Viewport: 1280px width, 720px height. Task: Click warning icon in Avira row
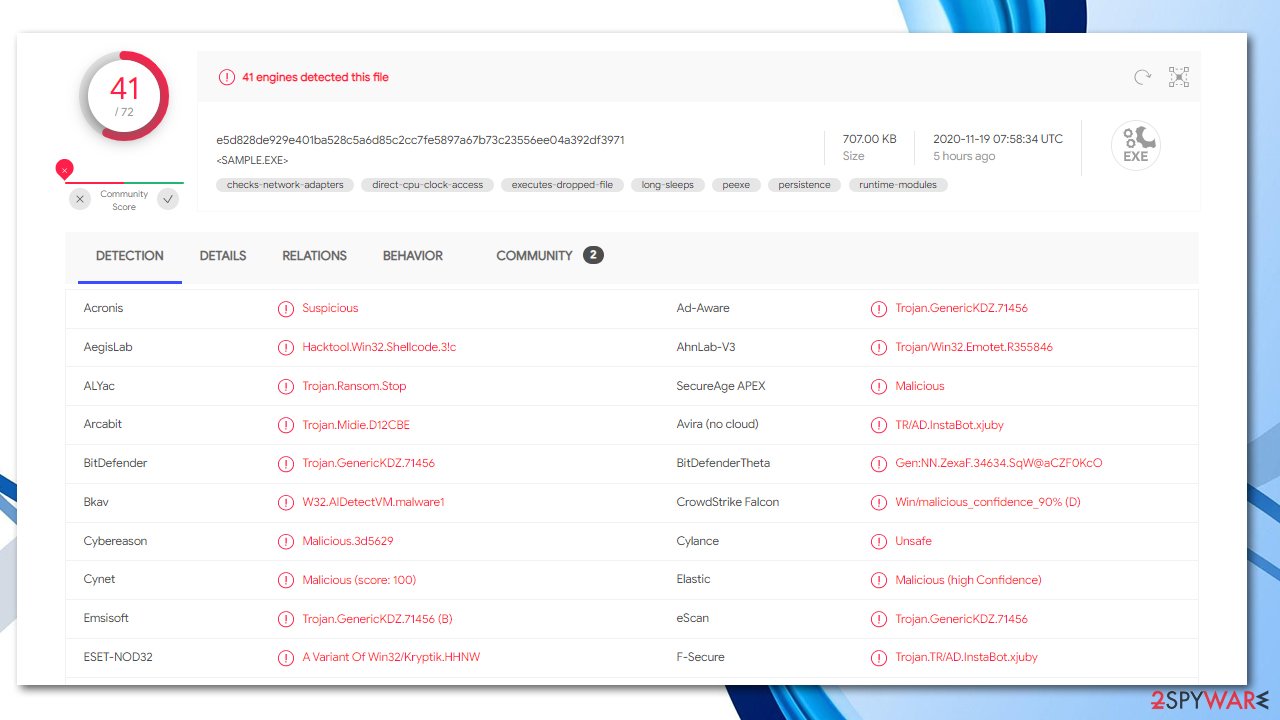[879, 425]
